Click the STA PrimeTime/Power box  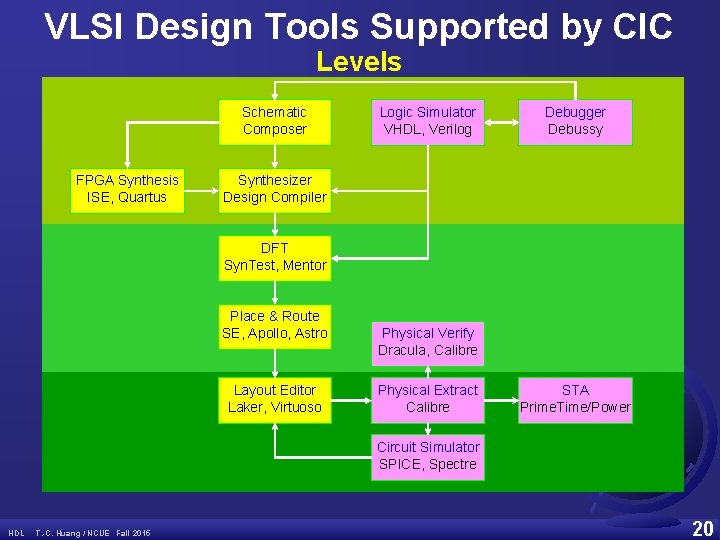(x=575, y=400)
